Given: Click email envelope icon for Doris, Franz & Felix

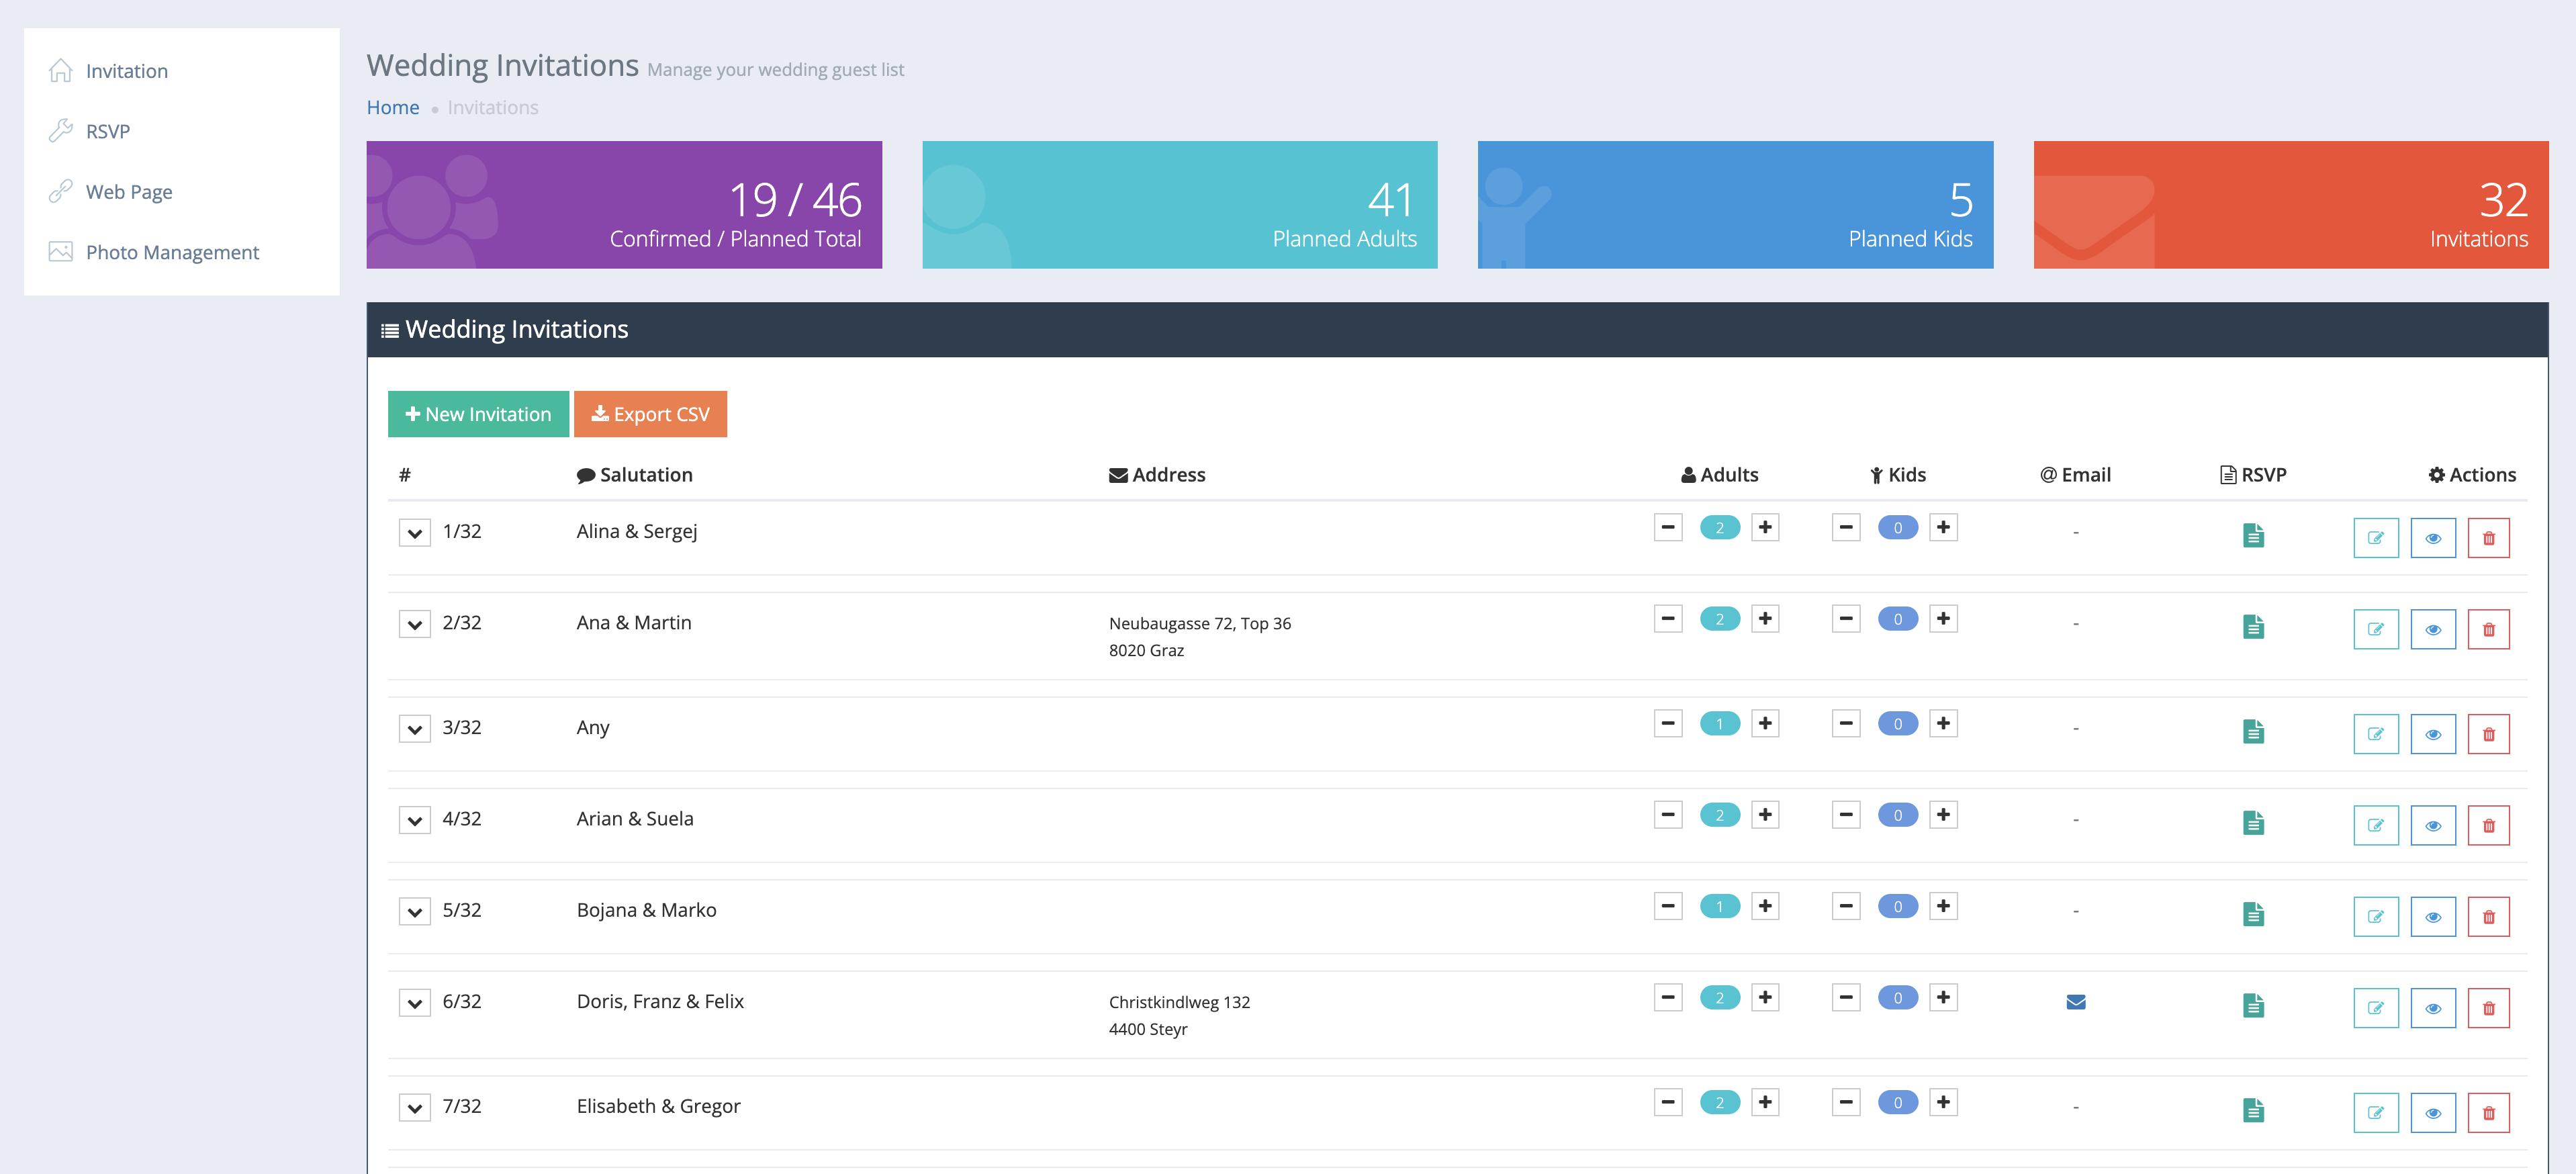Looking at the screenshot, I should 2075,1002.
